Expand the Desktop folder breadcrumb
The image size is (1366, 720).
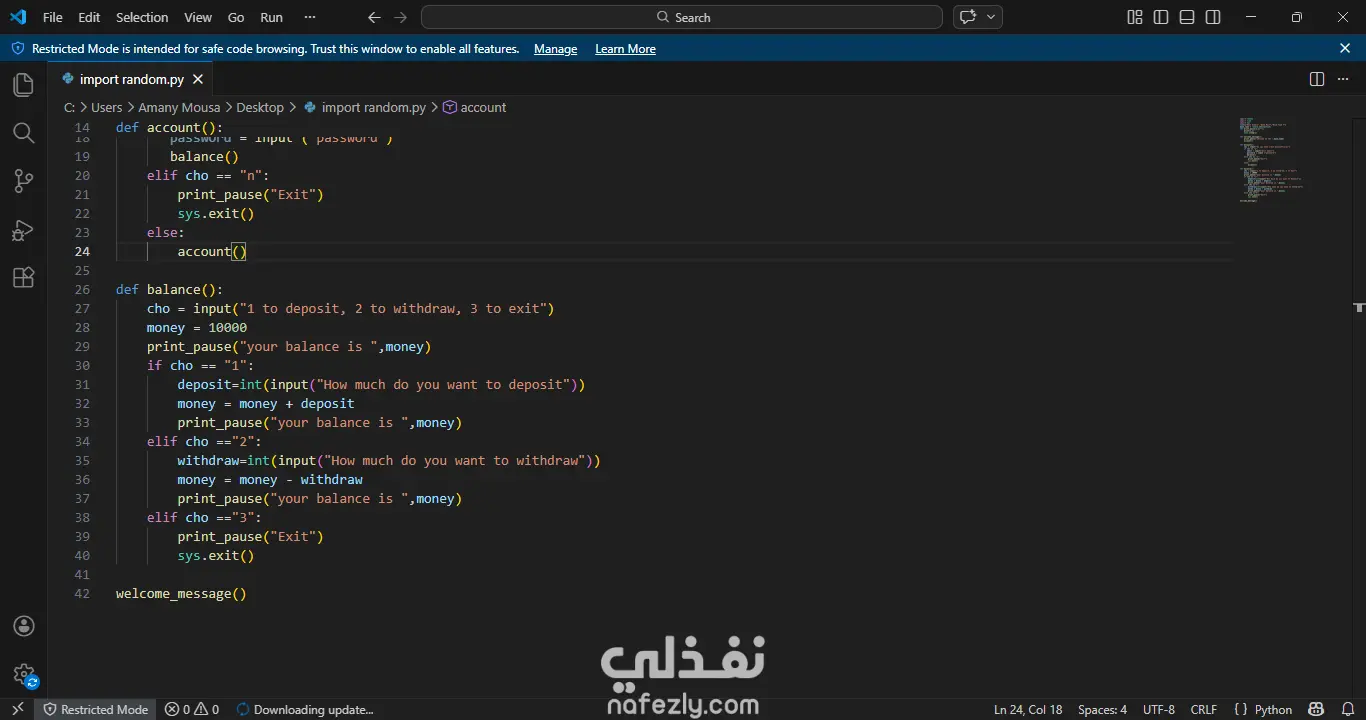[260, 107]
